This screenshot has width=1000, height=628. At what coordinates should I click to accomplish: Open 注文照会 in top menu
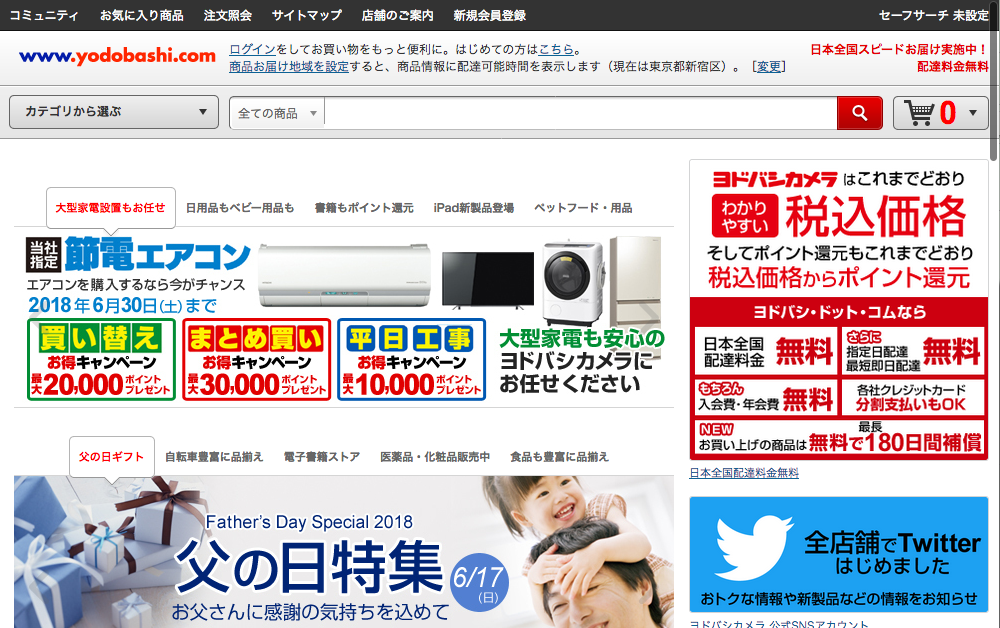pos(228,15)
